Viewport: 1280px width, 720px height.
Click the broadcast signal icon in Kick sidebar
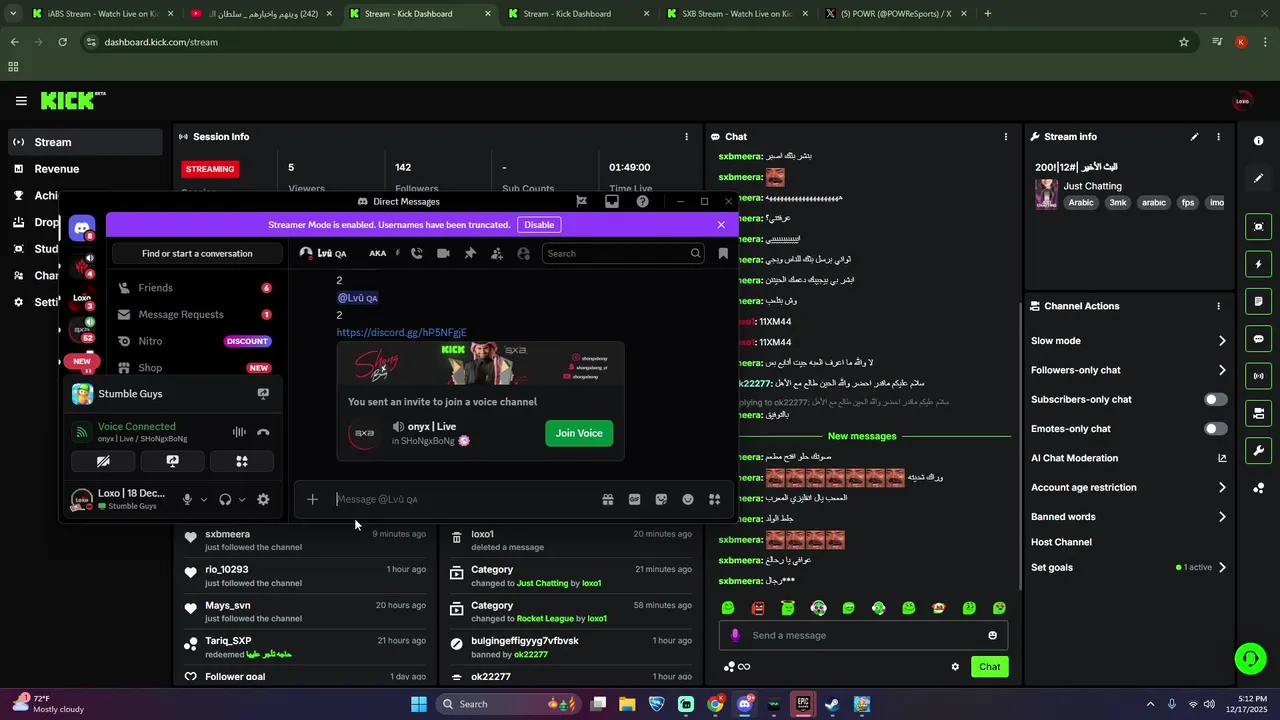tap(1258, 376)
